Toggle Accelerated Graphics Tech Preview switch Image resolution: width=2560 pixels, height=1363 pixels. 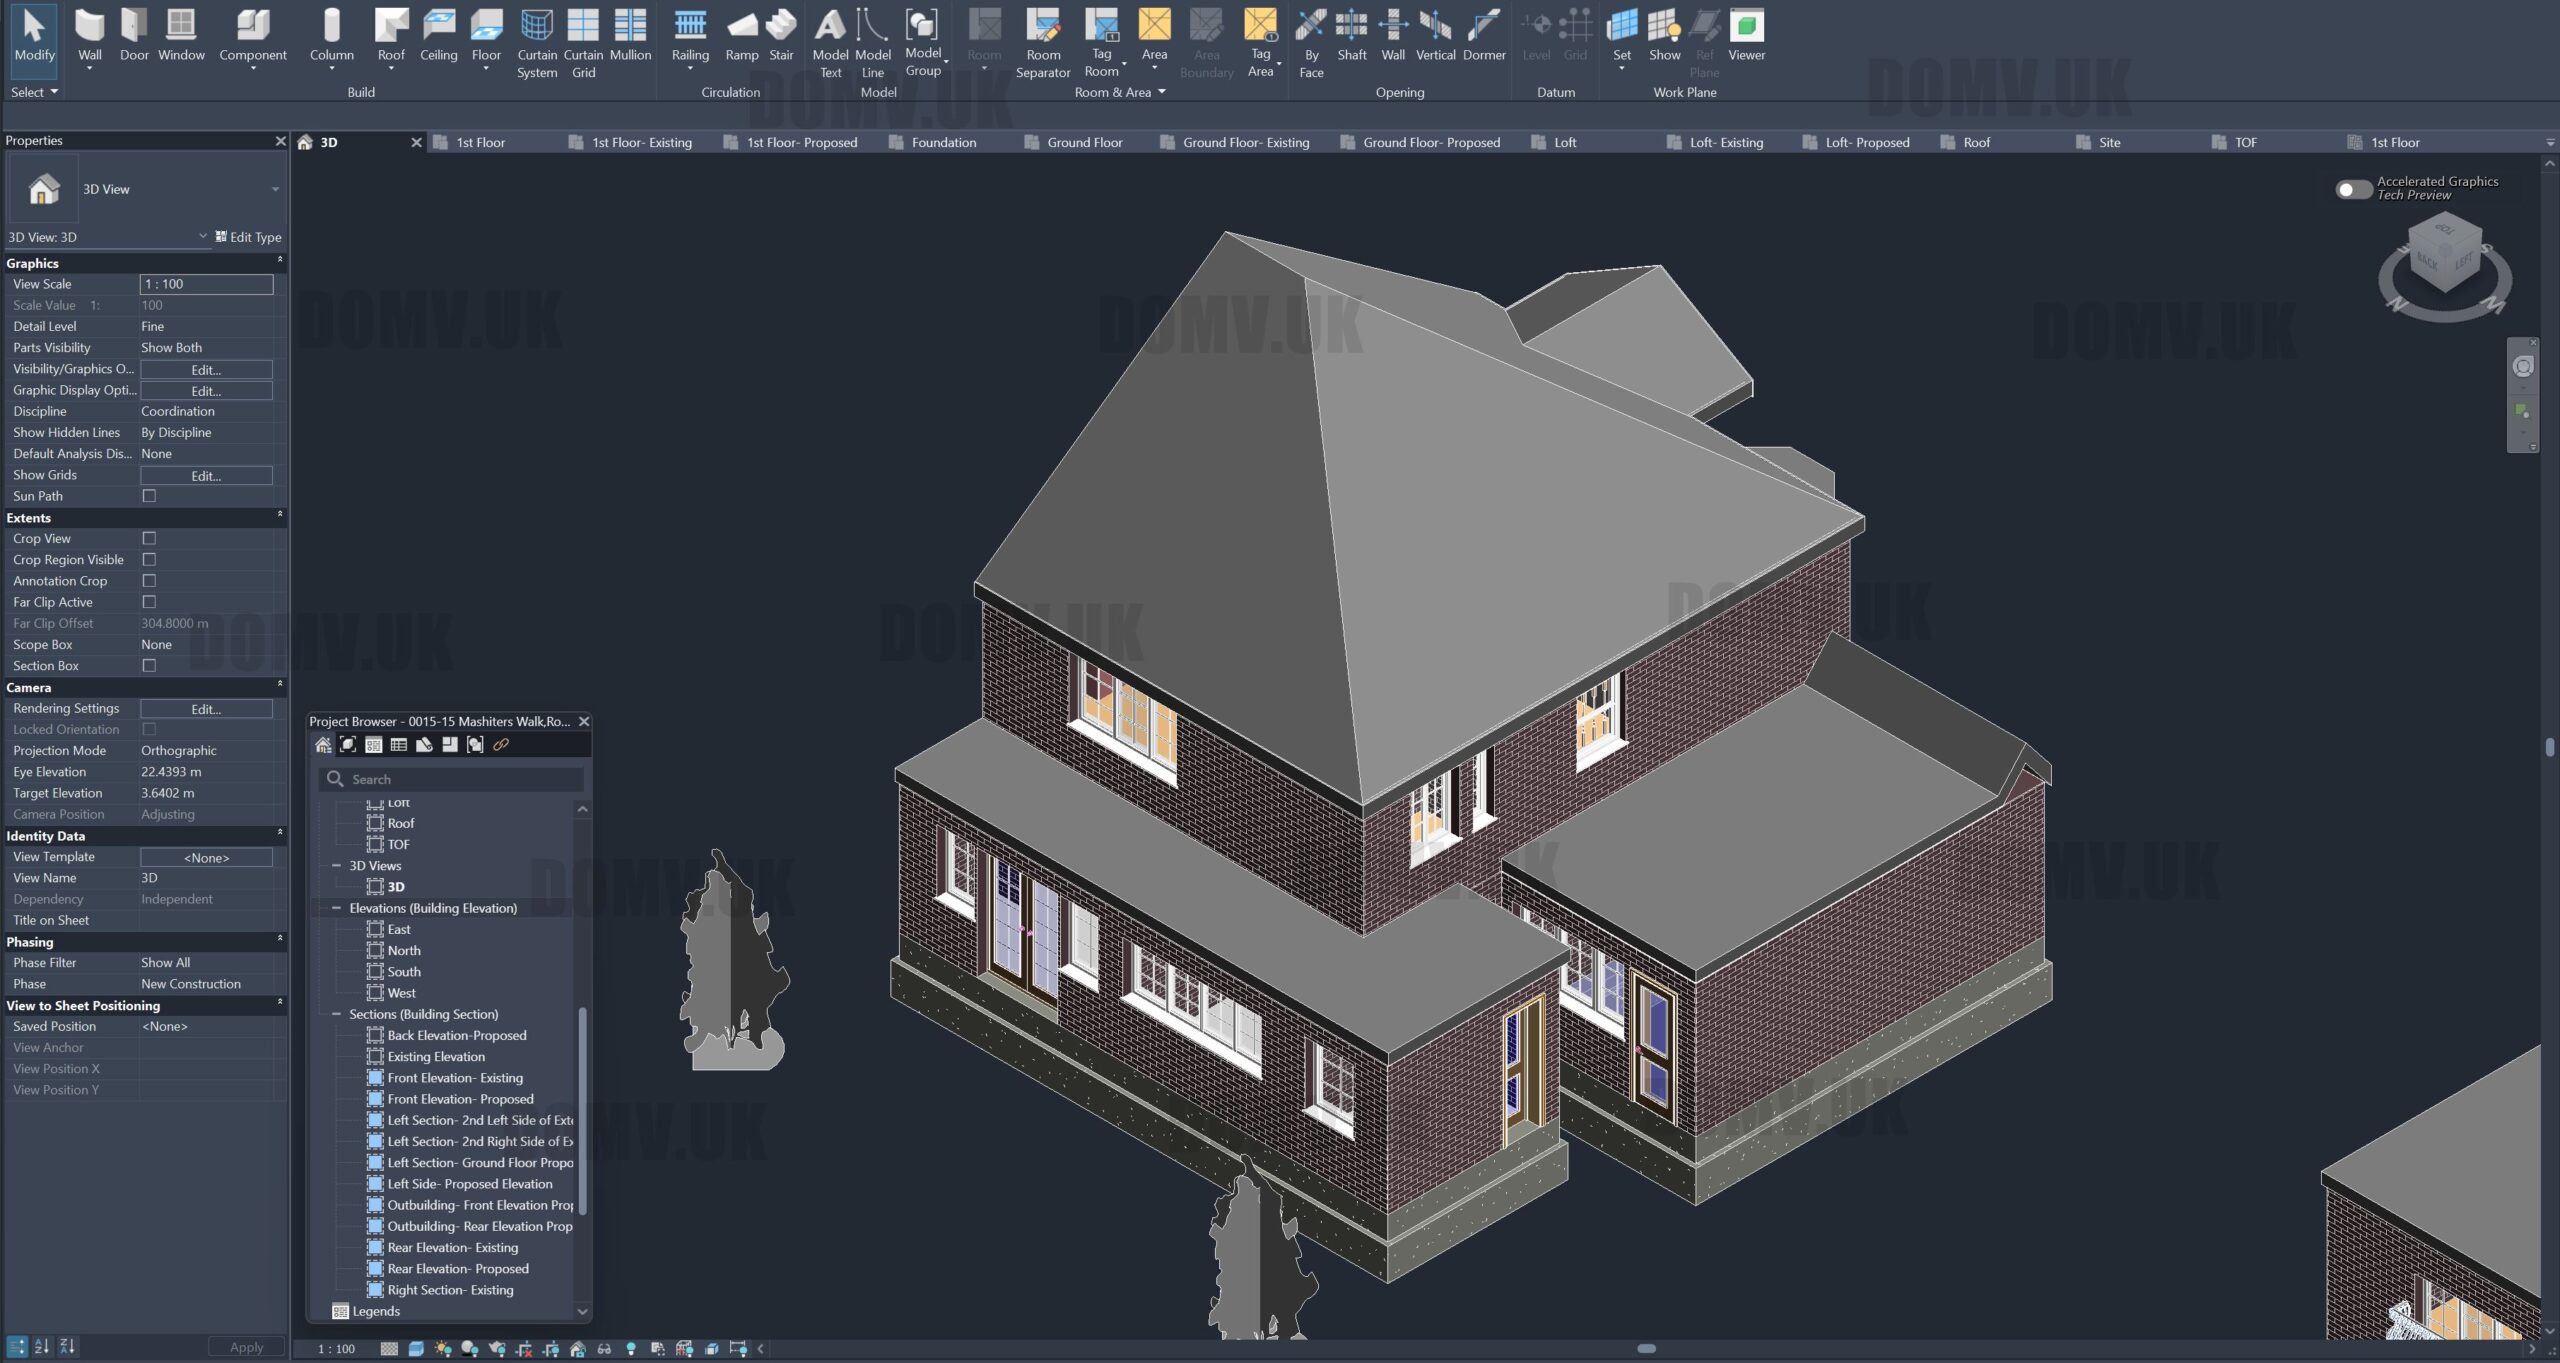tap(2353, 189)
